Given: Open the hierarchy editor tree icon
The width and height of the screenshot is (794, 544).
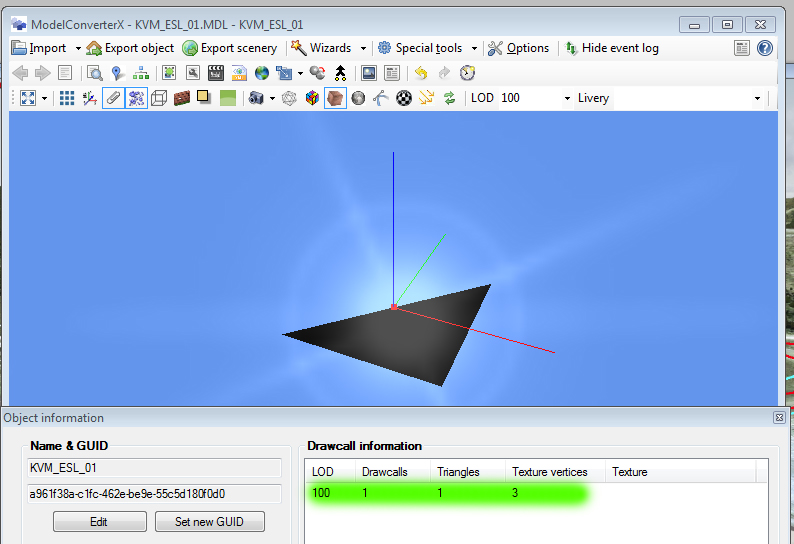Looking at the screenshot, I should (141, 73).
